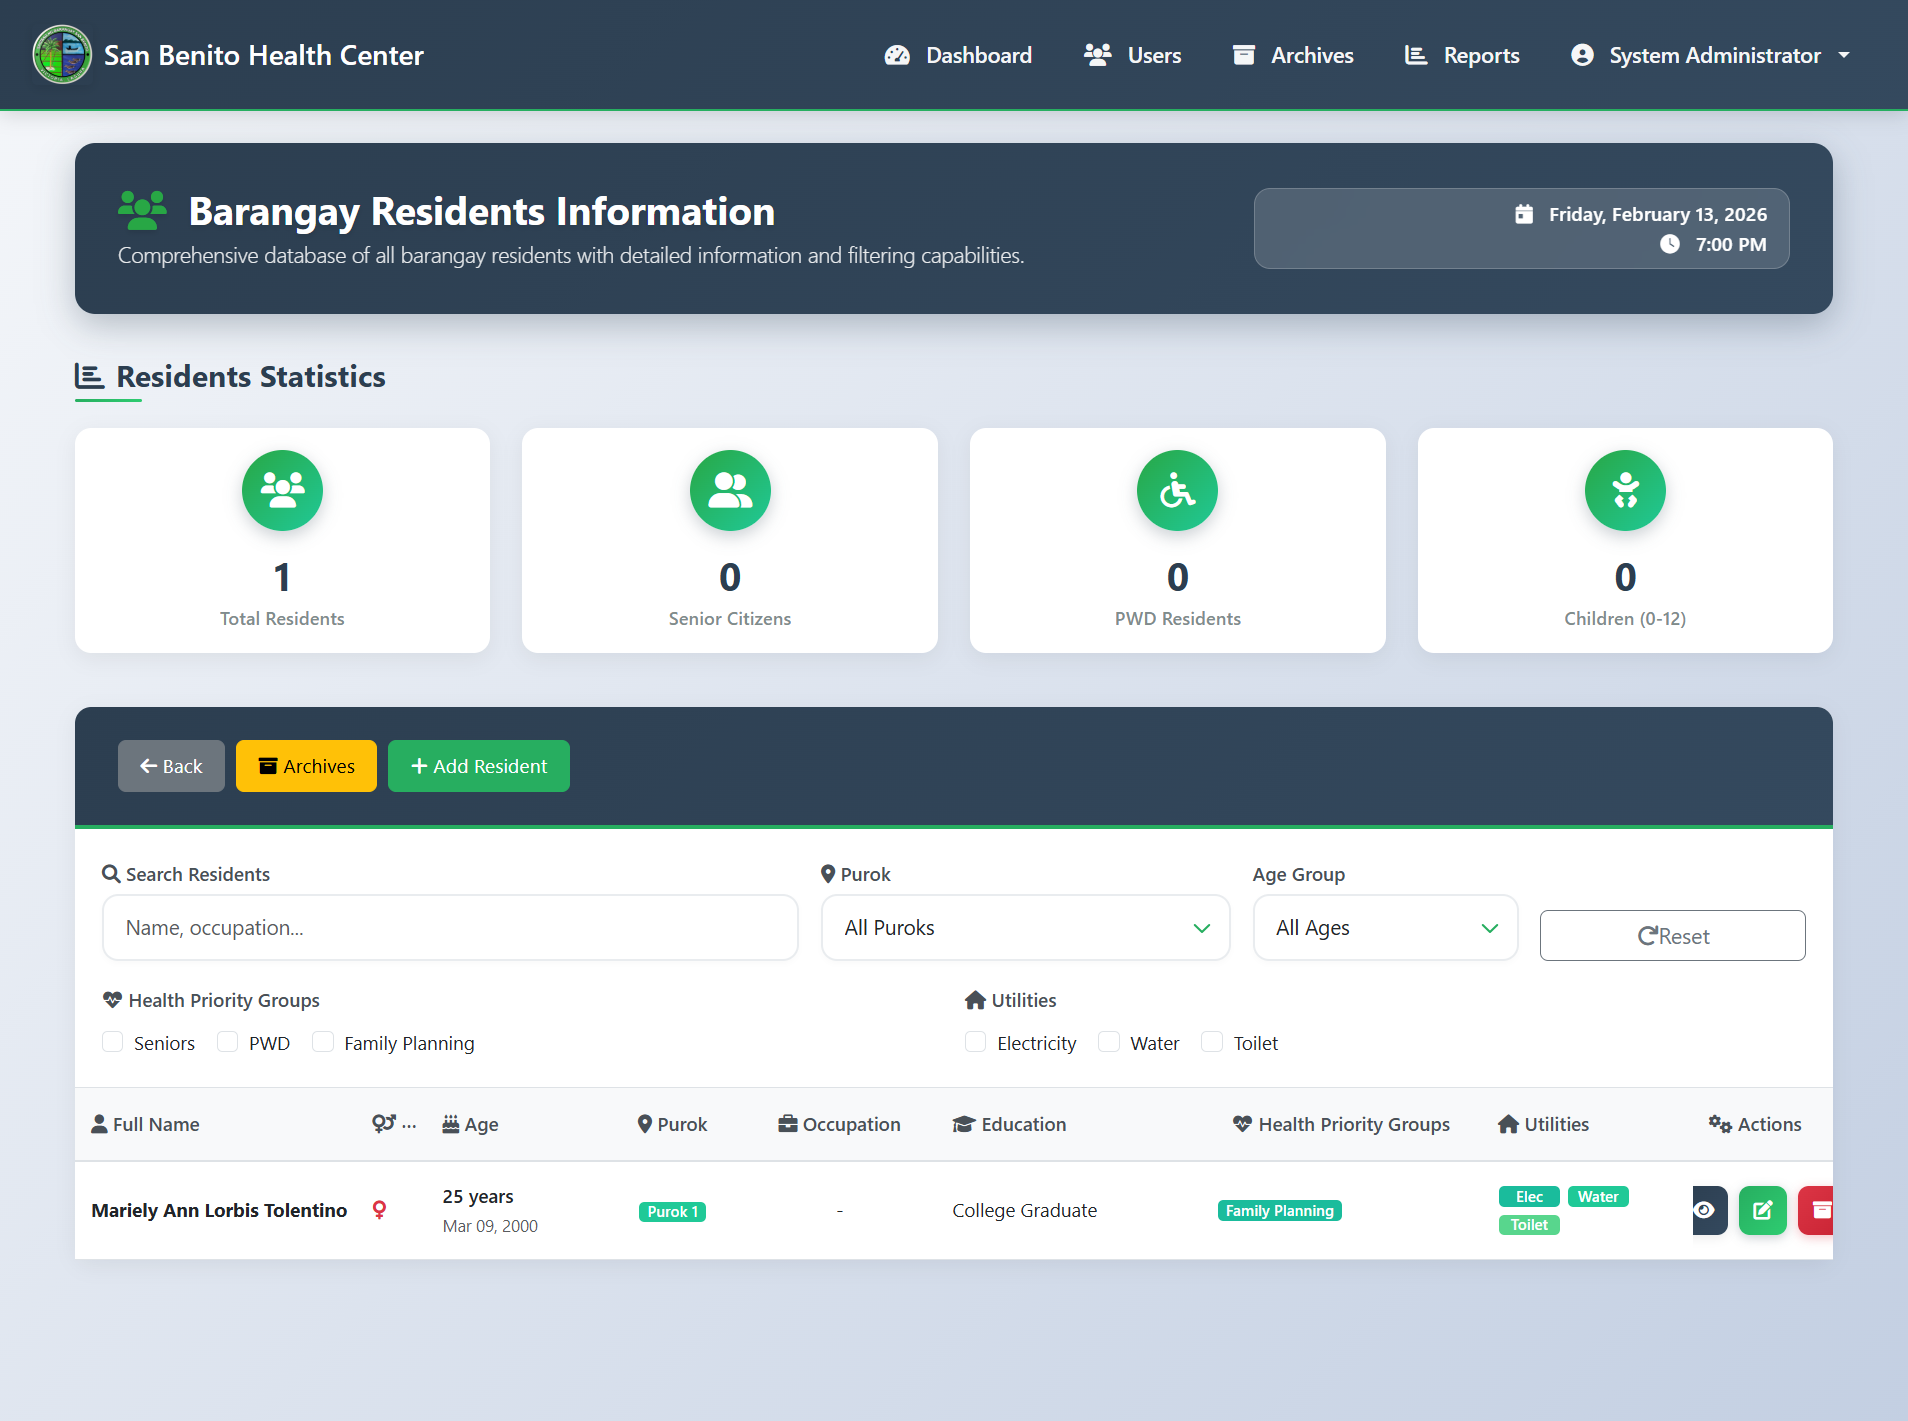Toggle the Electricity utilities checkbox
The image size is (1908, 1421).
pyautogui.click(x=975, y=1042)
